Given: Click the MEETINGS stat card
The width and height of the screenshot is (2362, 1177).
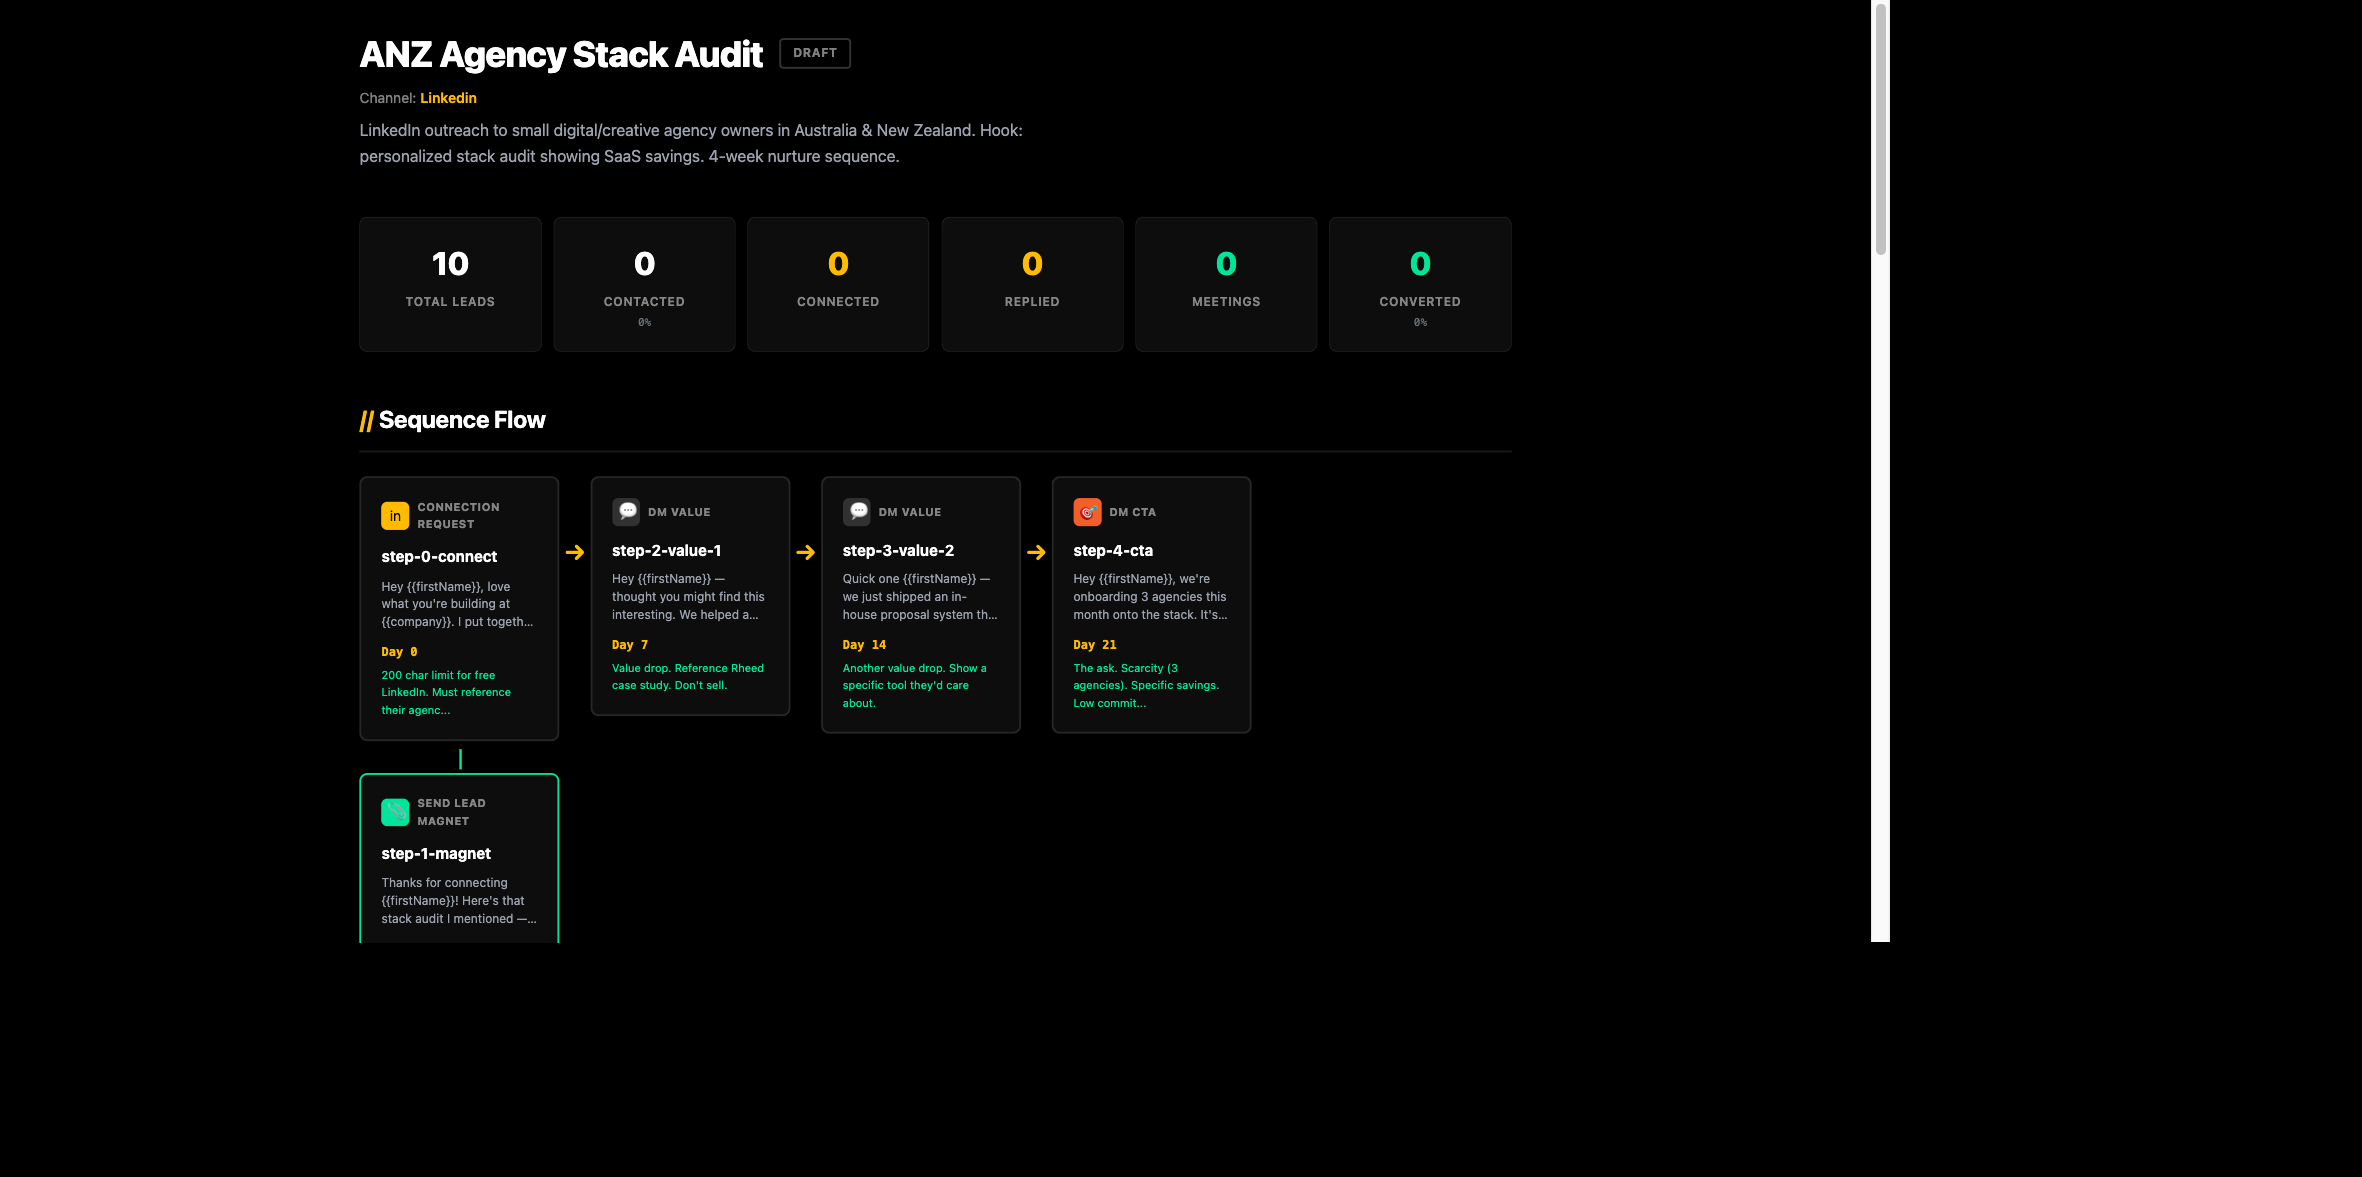Looking at the screenshot, I should [1225, 284].
